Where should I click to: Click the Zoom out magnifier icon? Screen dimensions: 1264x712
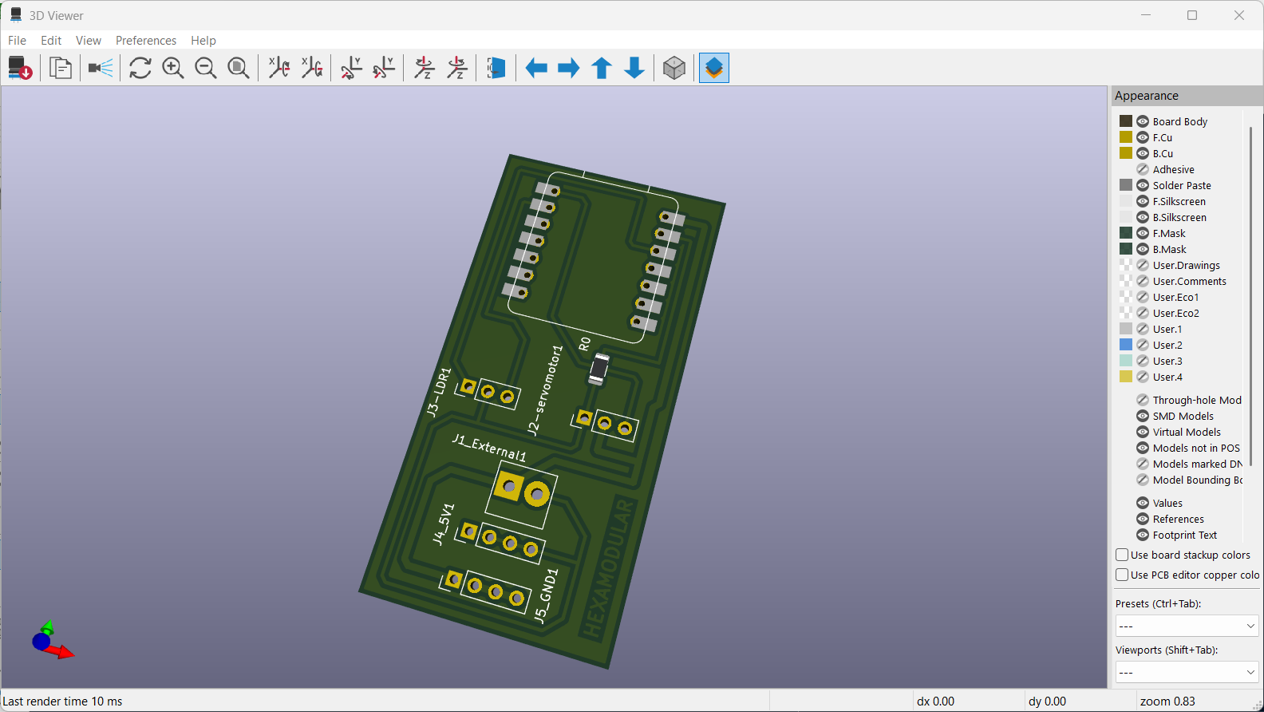coord(206,68)
